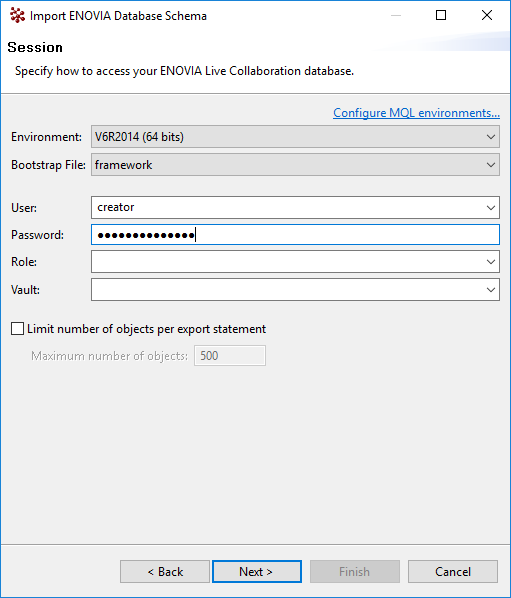Cancel the import wizard

[453, 572]
